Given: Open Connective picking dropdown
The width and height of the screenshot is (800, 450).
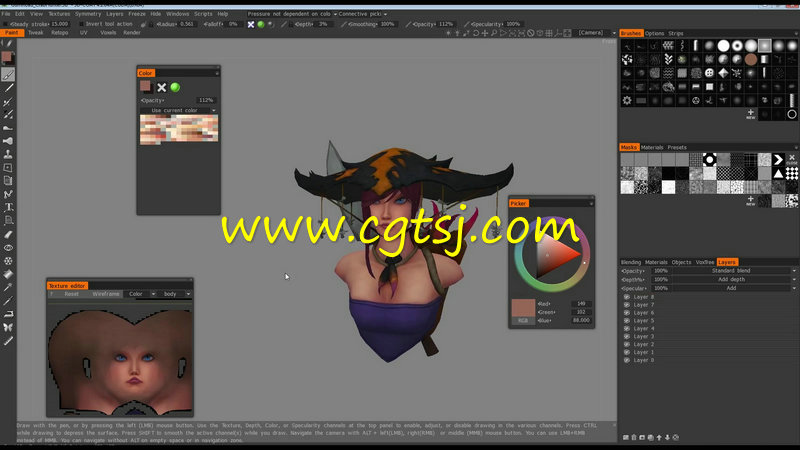Looking at the screenshot, I should click(x=363, y=14).
